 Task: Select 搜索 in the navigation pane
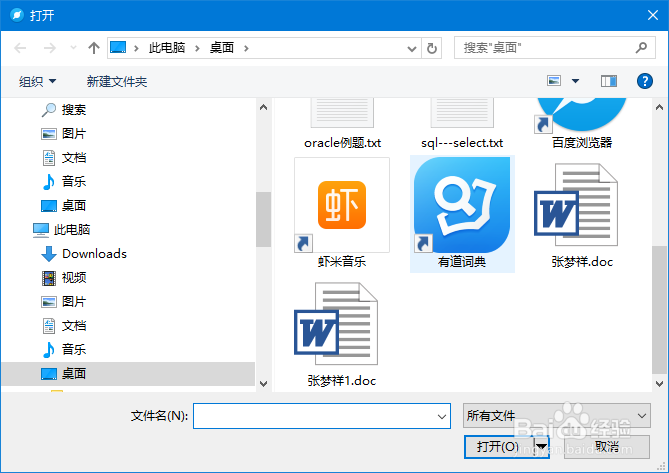tap(64, 110)
